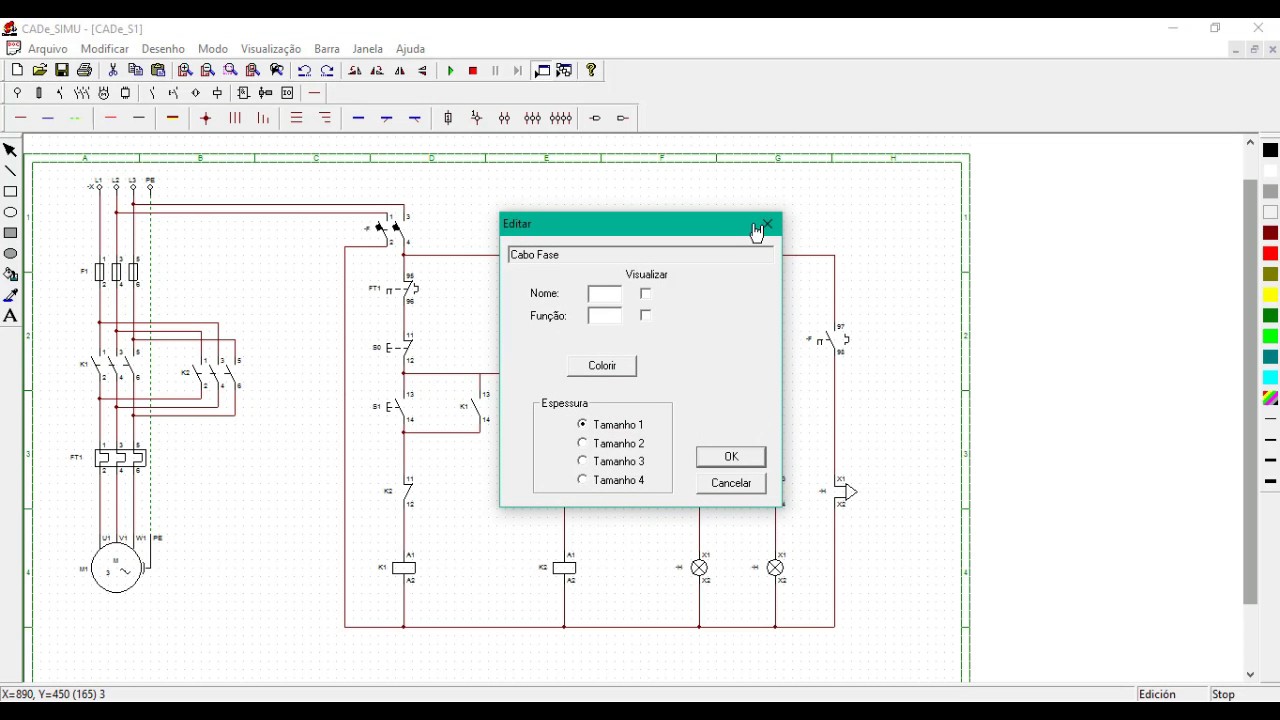The height and width of the screenshot is (720, 1280).
Task: Click the scroll down arrow
Action: [1250, 675]
